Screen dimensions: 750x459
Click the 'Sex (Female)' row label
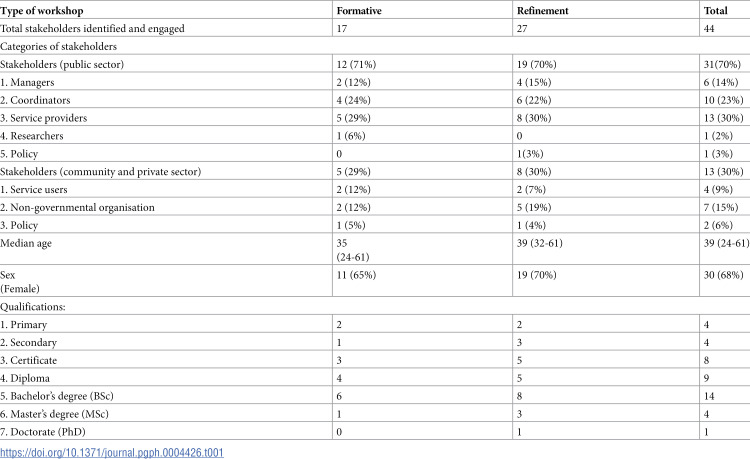(x=20, y=282)
